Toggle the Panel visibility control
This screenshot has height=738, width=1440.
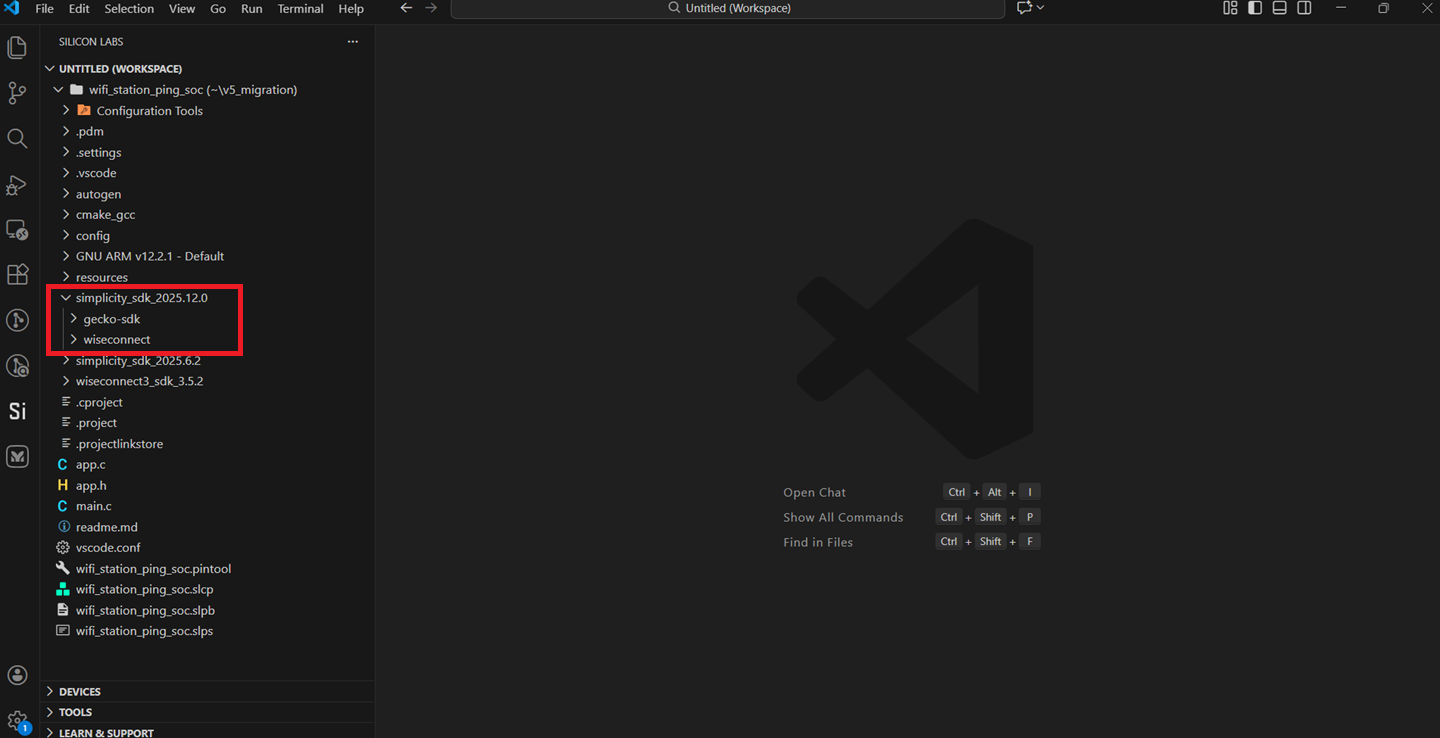point(1280,8)
